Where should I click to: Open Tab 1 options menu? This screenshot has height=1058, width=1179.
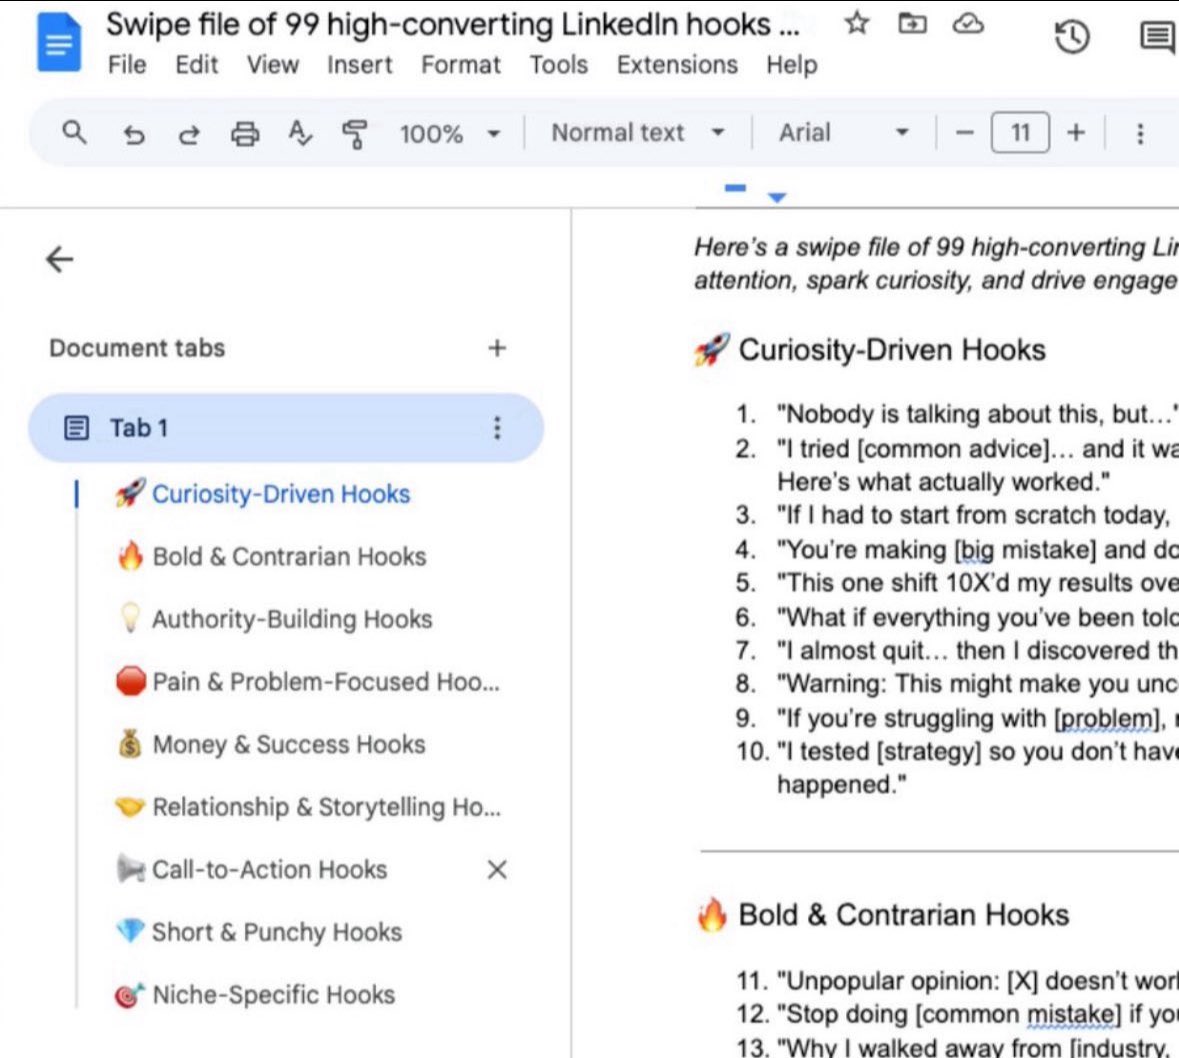tap(497, 427)
